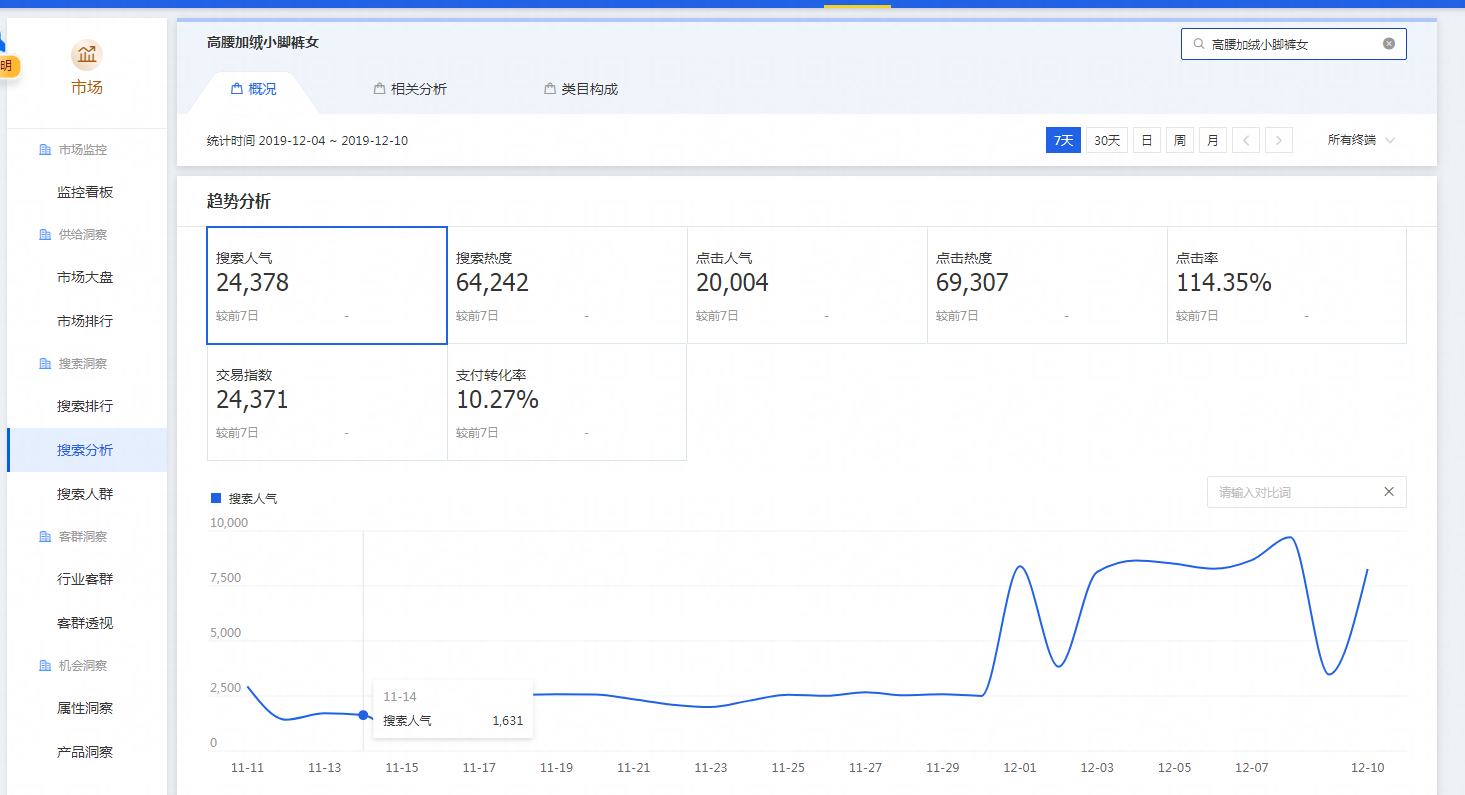Clear the search box with the X icon
Viewport: 1465px width, 795px height.
pyautogui.click(x=1388, y=44)
